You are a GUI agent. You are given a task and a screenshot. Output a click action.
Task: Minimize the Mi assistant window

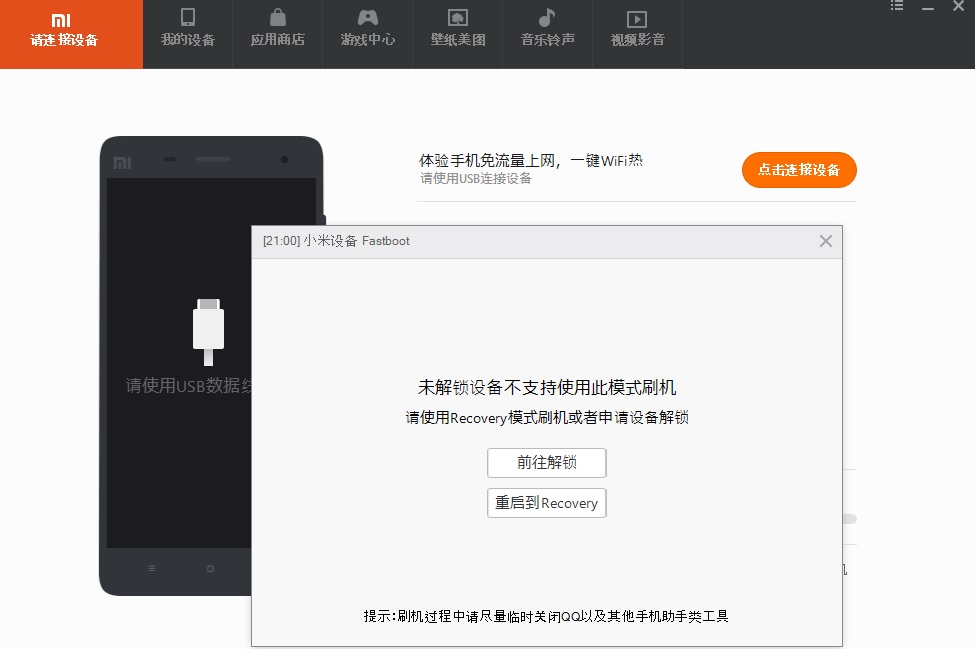pos(929,7)
